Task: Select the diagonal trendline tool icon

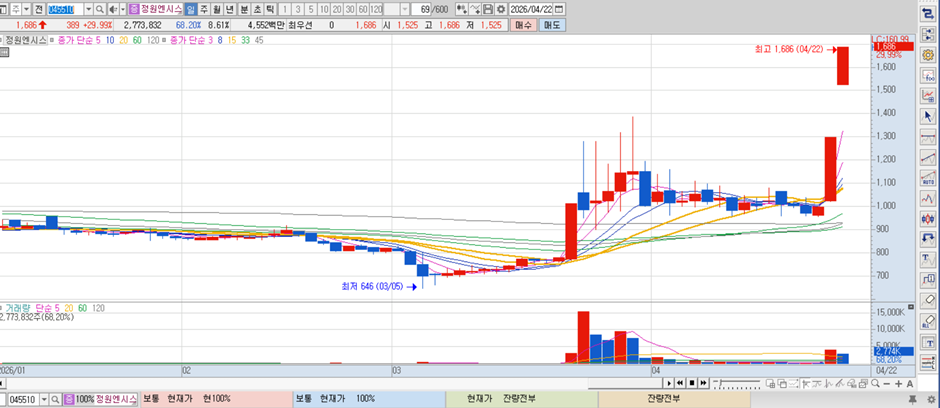Action: [929, 158]
